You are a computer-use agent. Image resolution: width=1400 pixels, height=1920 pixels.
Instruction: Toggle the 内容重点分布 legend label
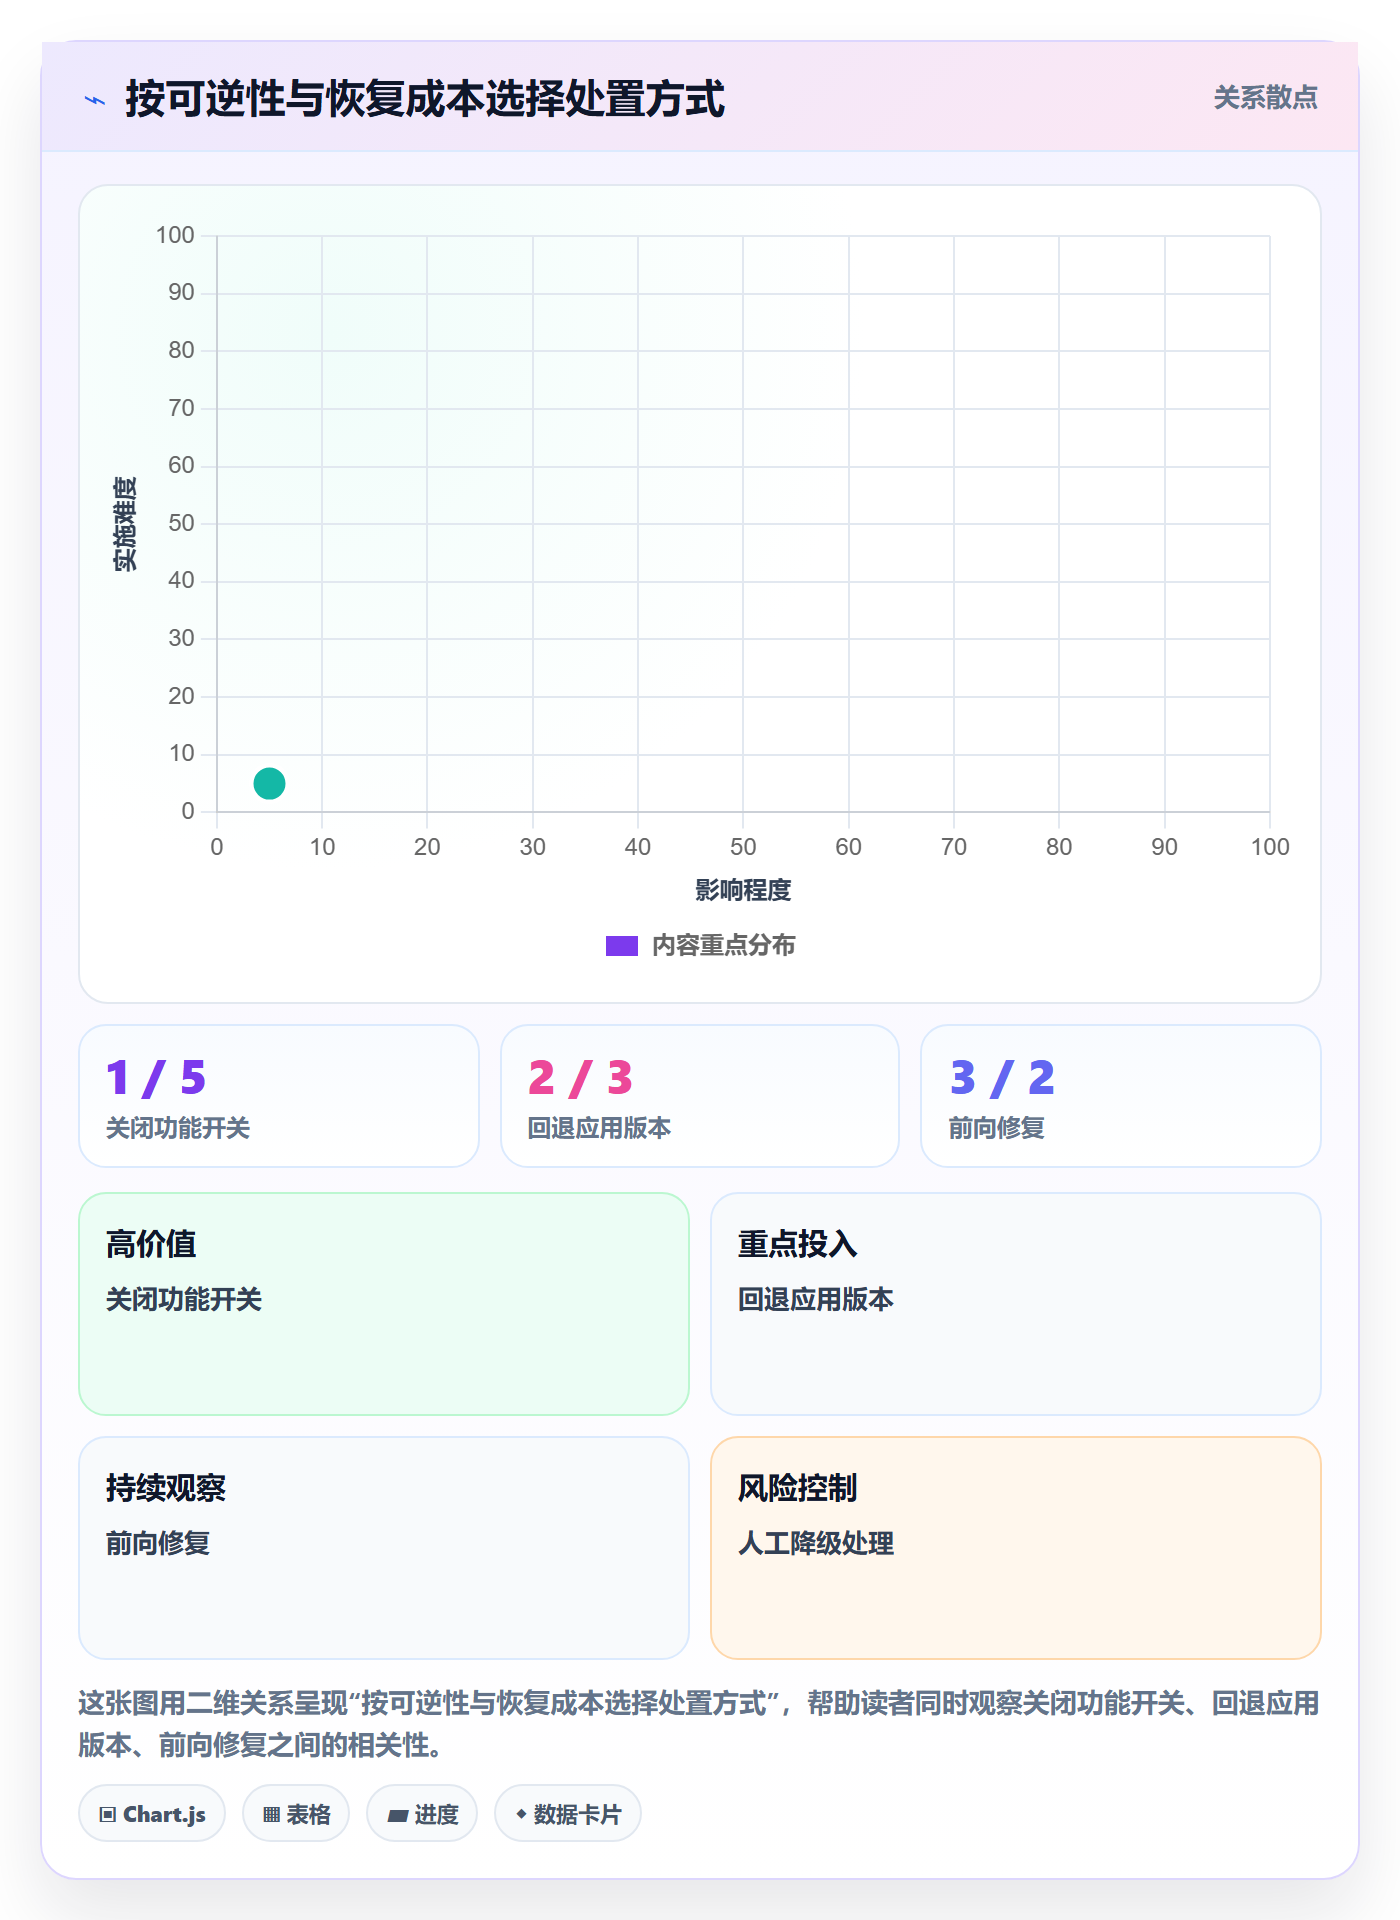pyautogui.click(x=723, y=946)
